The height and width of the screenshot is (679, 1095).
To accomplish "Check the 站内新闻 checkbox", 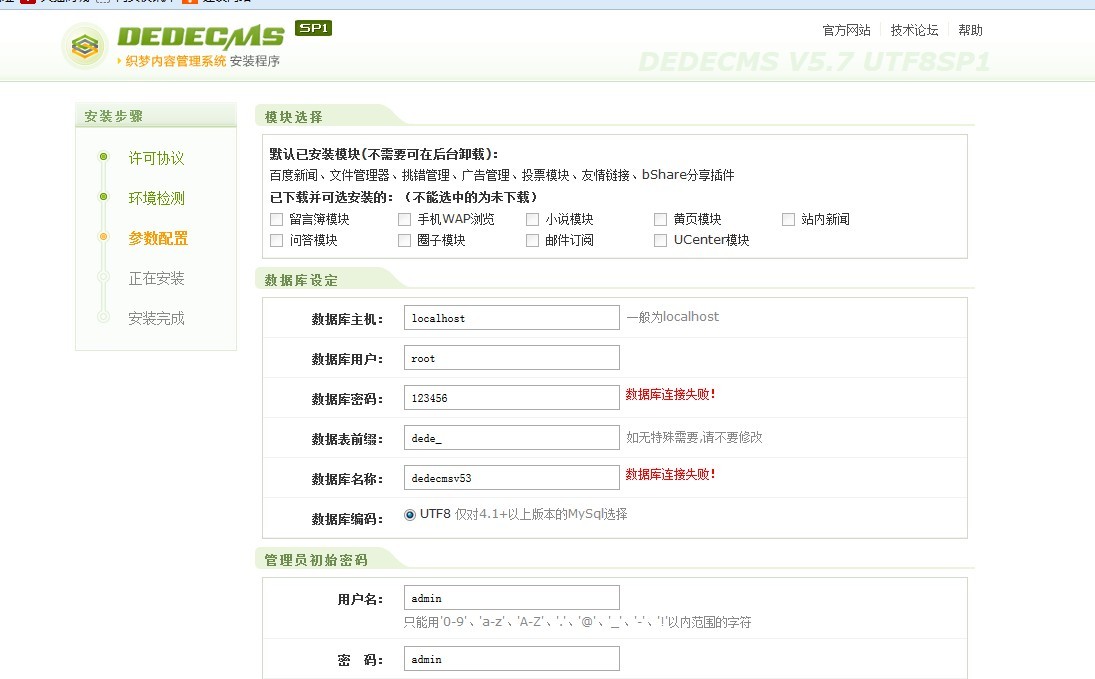I will (x=788, y=219).
